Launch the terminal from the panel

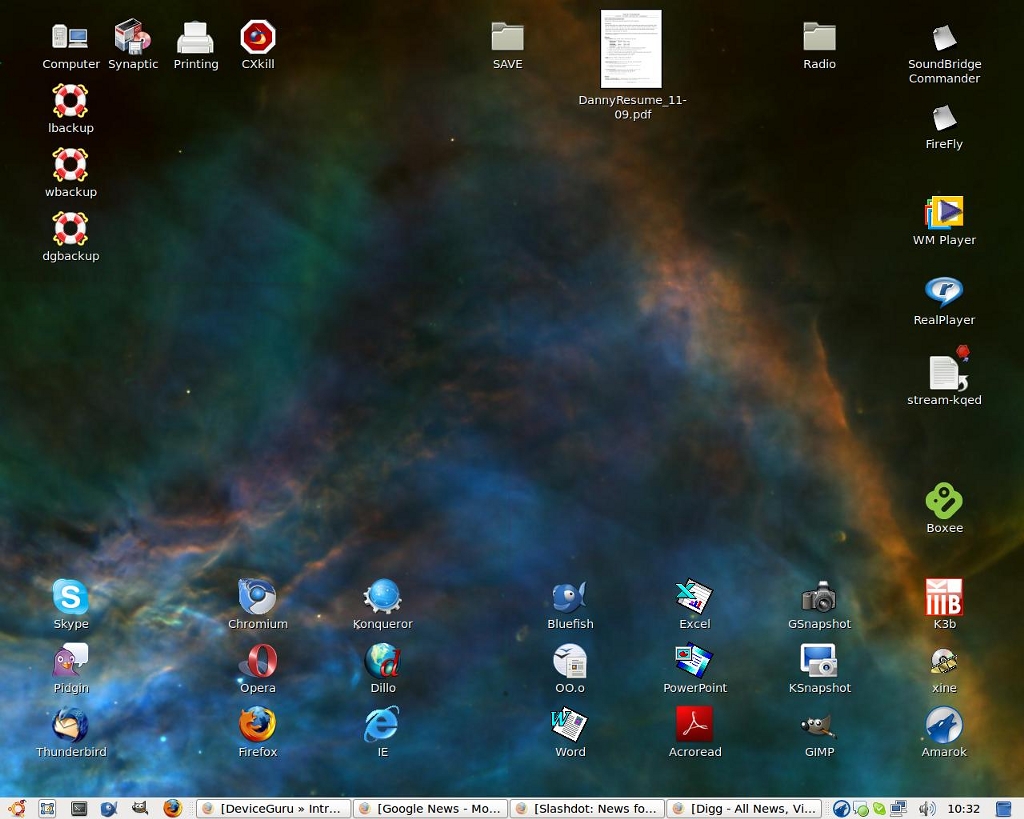click(x=79, y=809)
